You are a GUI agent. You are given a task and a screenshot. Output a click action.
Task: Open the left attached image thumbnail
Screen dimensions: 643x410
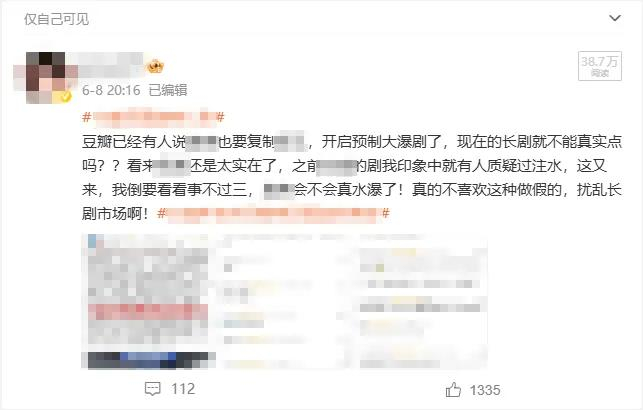[x=148, y=301]
